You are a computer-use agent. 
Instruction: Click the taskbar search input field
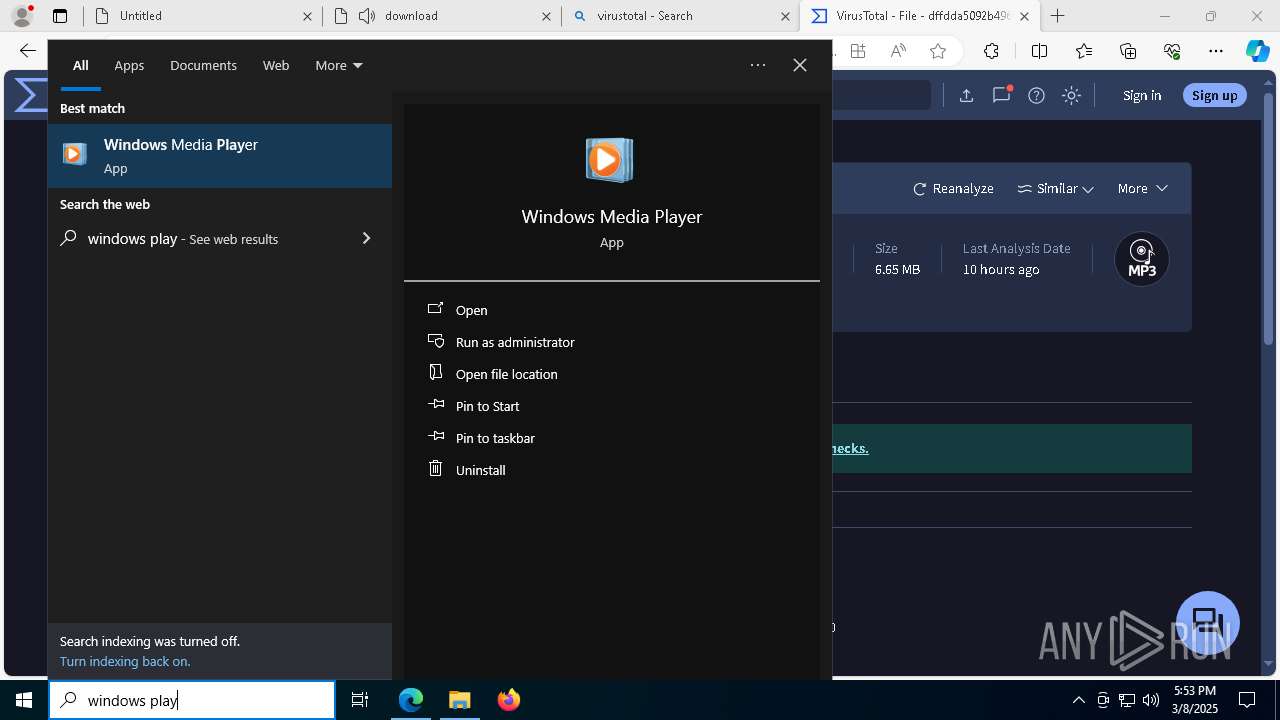[x=192, y=700]
